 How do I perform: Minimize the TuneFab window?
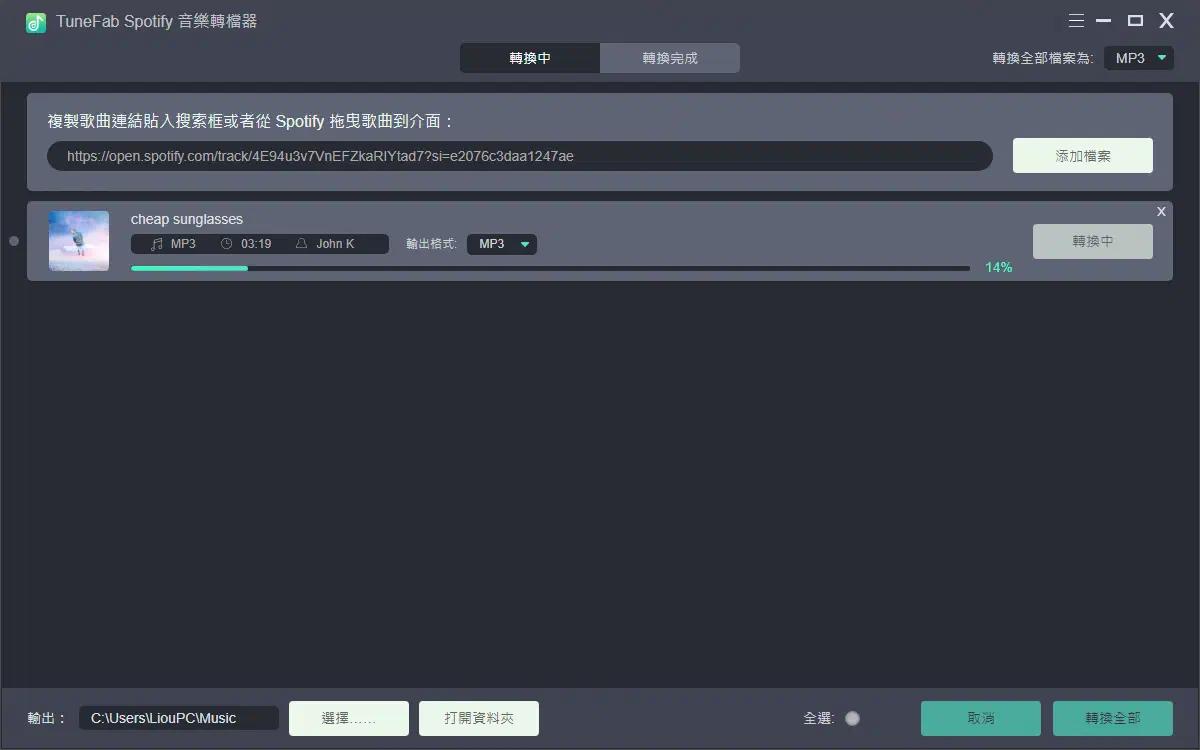click(1104, 21)
